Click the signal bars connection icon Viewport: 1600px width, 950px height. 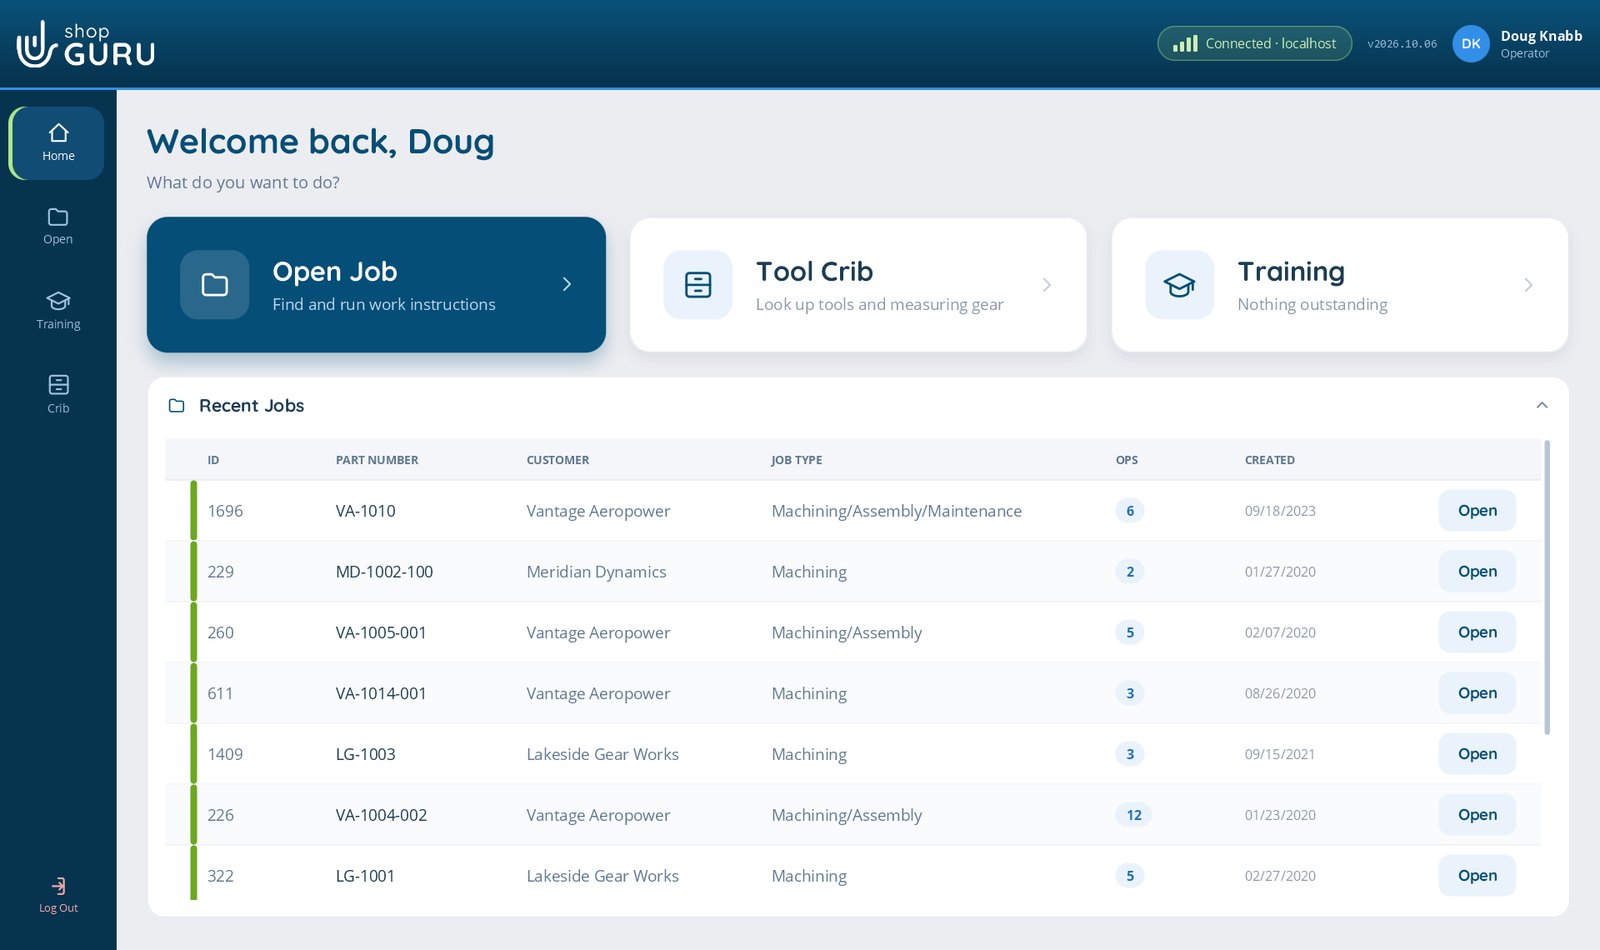coord(1185,44)
